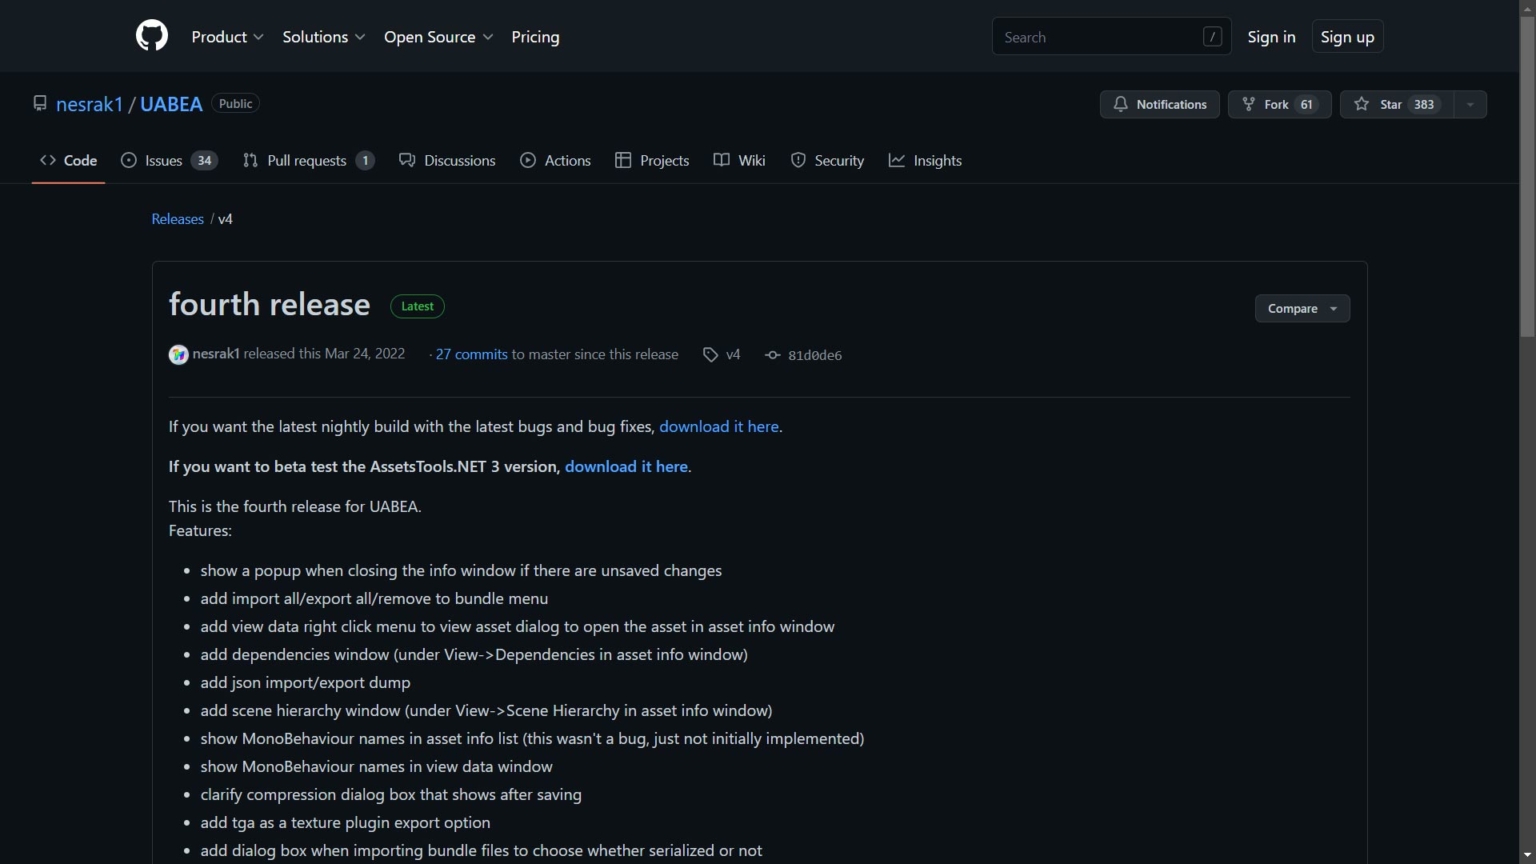The height and width of the screenshot is (864, 1536).
Task: Click the Notifications bell button
Action: (x=1159, y=104)
